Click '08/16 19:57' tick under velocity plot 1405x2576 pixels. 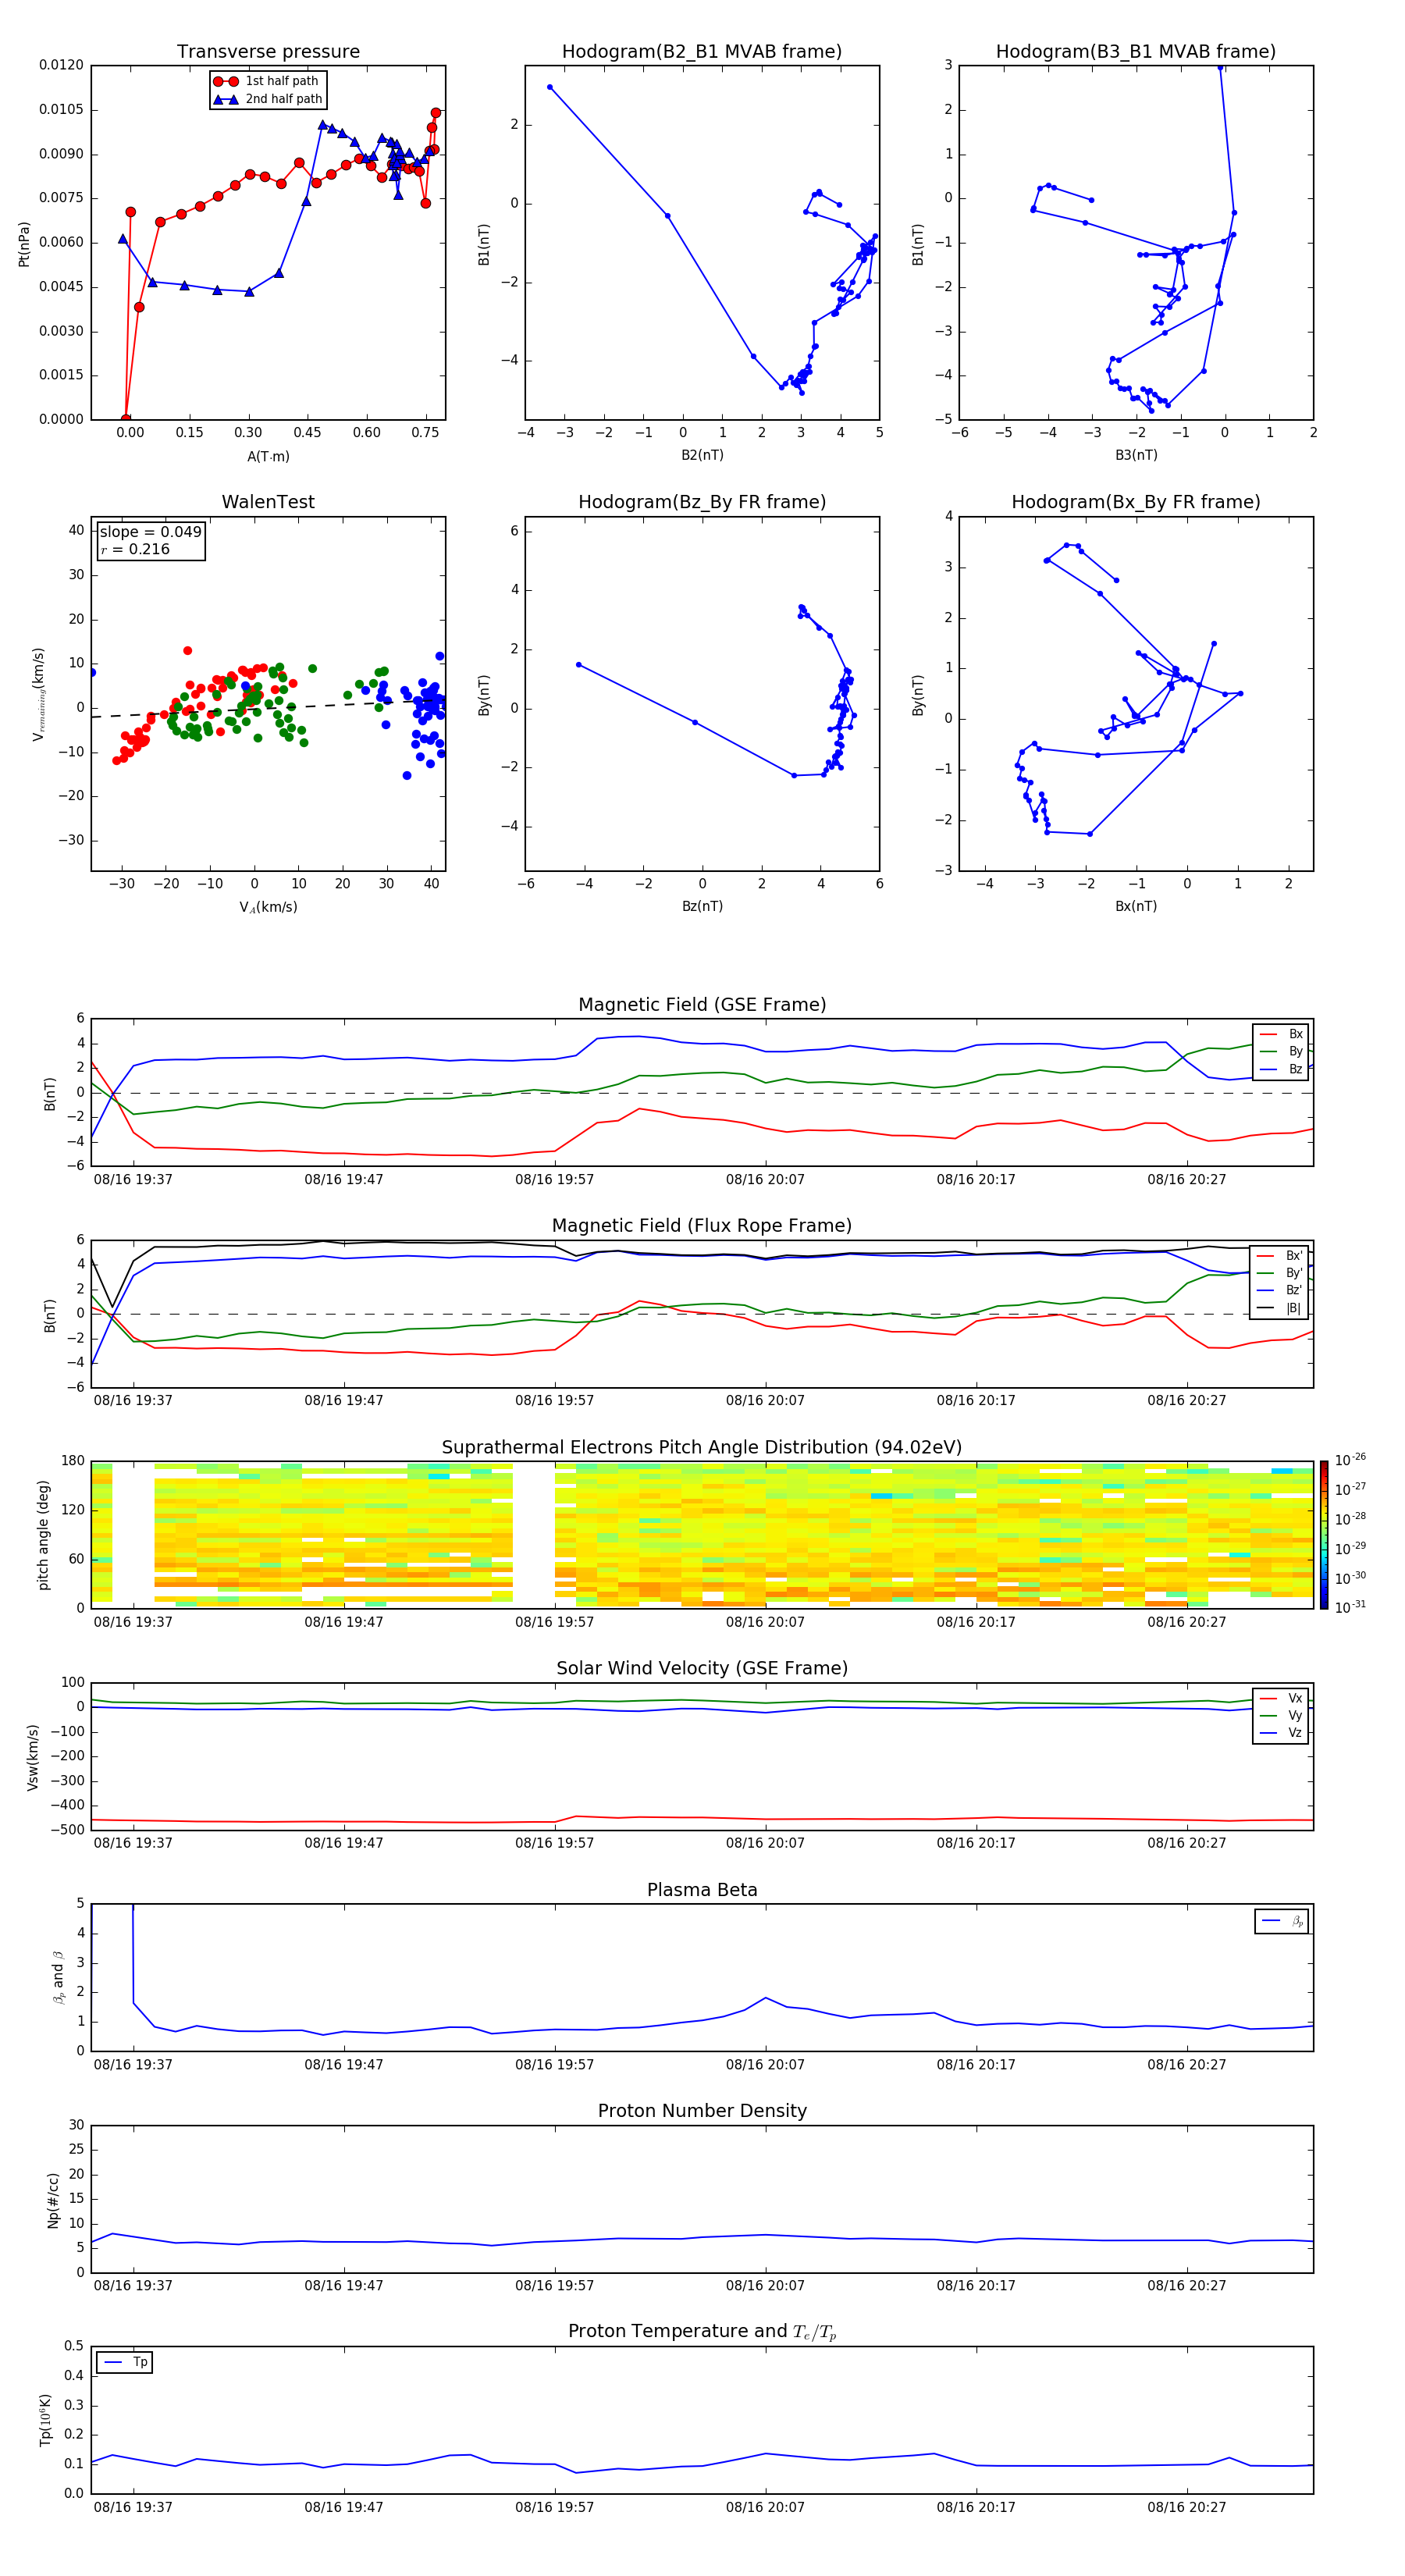554,1843
